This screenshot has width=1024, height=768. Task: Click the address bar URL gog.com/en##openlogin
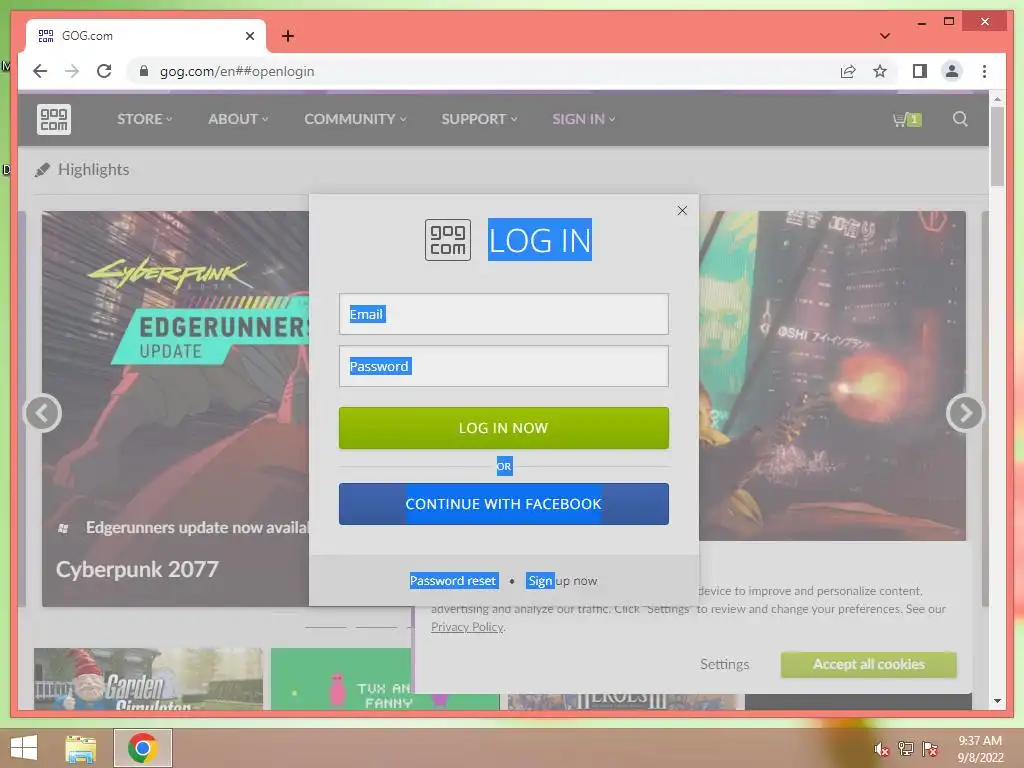pos(237,71)
